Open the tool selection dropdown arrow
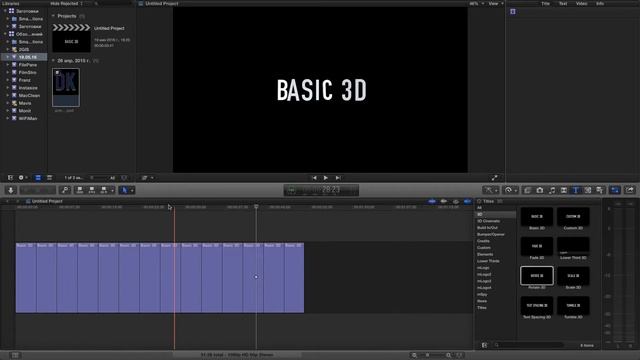 (x=132, y=191)
